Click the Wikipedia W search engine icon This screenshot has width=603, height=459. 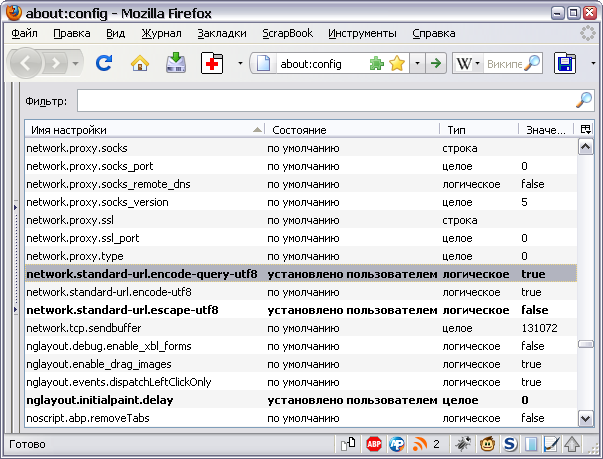coord(463,63)
